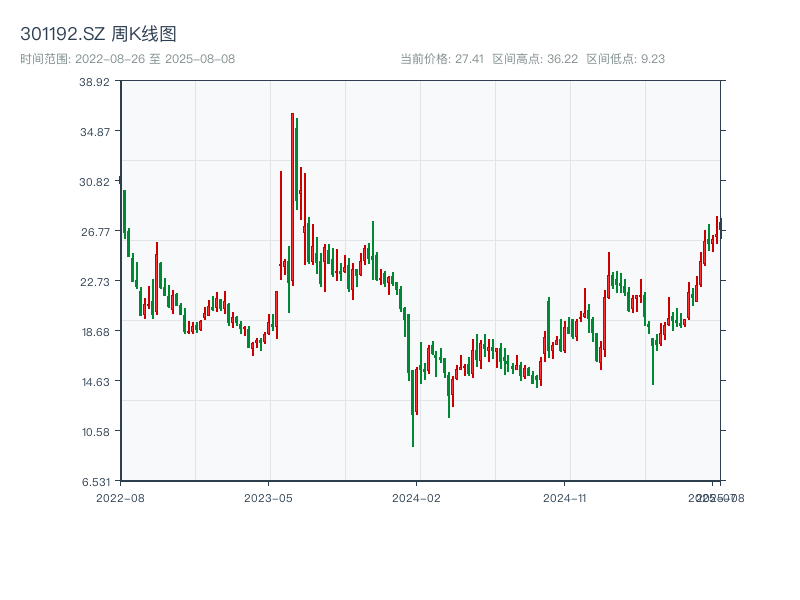Select the 2024-02 x-axis date label
Screen dimensions: 800x600
(x=417, y=497)
